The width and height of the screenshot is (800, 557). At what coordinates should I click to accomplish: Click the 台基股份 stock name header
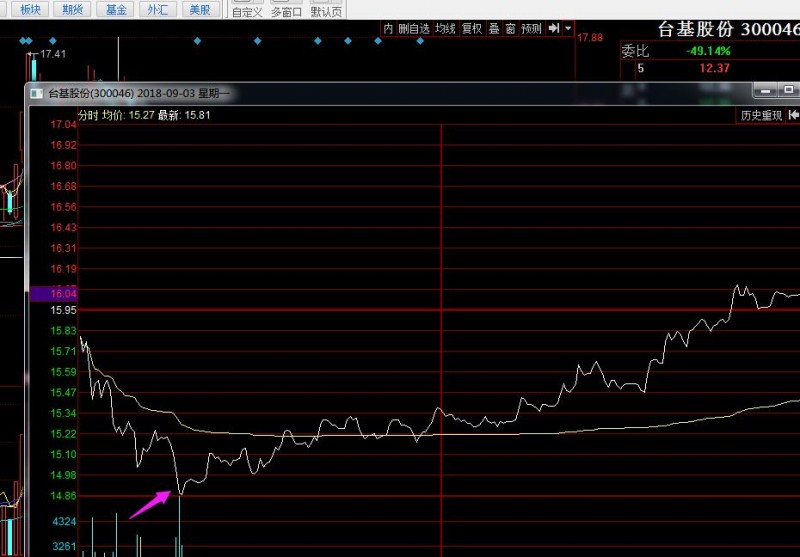tap(695, 29)
